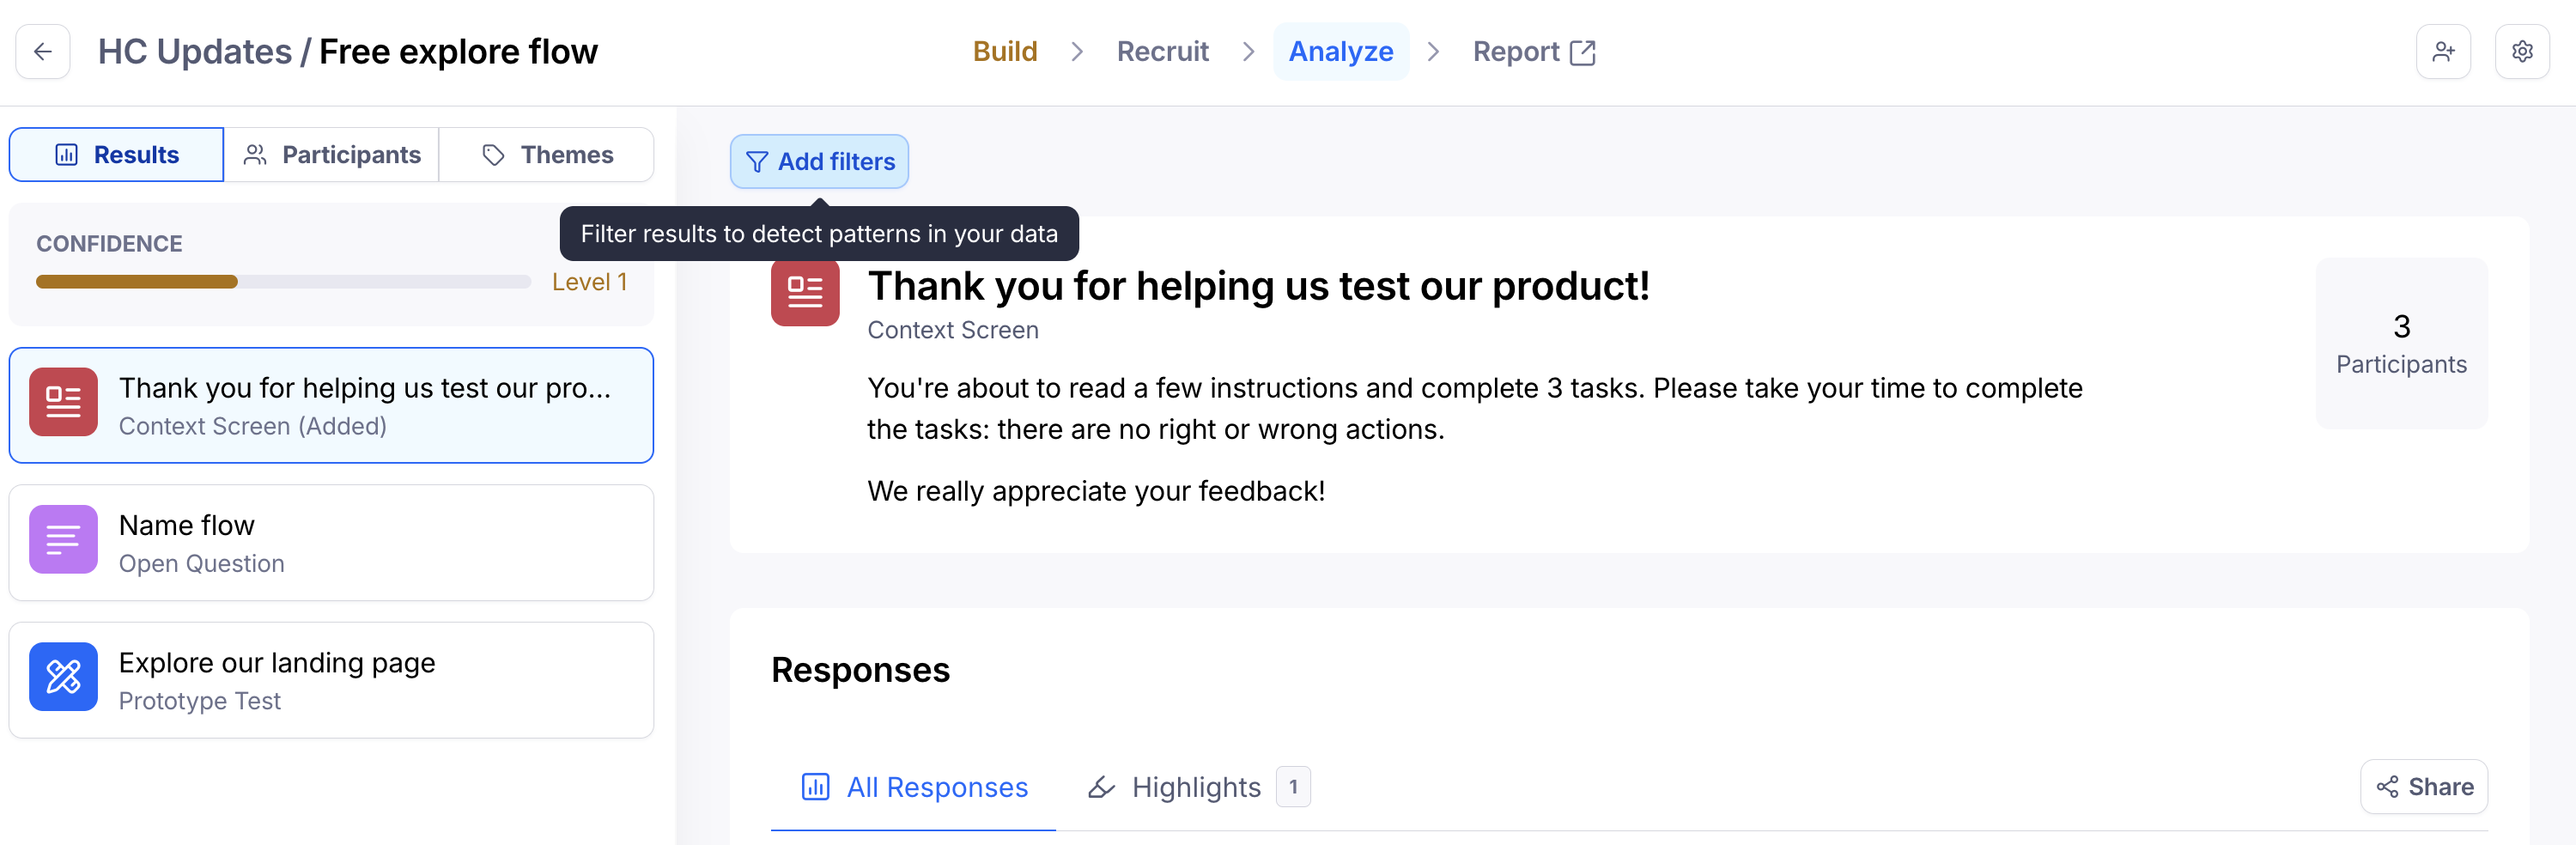
Task: Select the All Responses tab
Action: (913, 788)
